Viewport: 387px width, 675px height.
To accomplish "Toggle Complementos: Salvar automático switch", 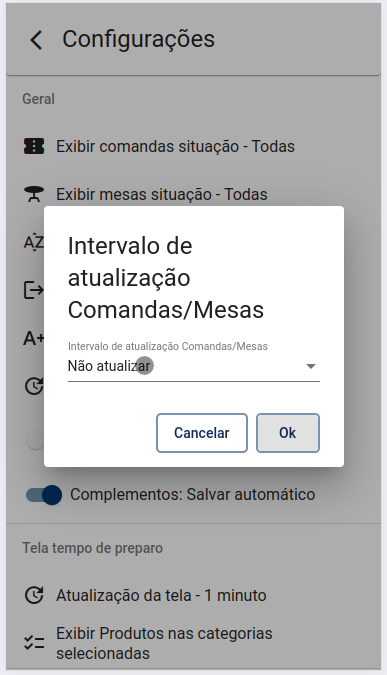I will tap(43, 495).
